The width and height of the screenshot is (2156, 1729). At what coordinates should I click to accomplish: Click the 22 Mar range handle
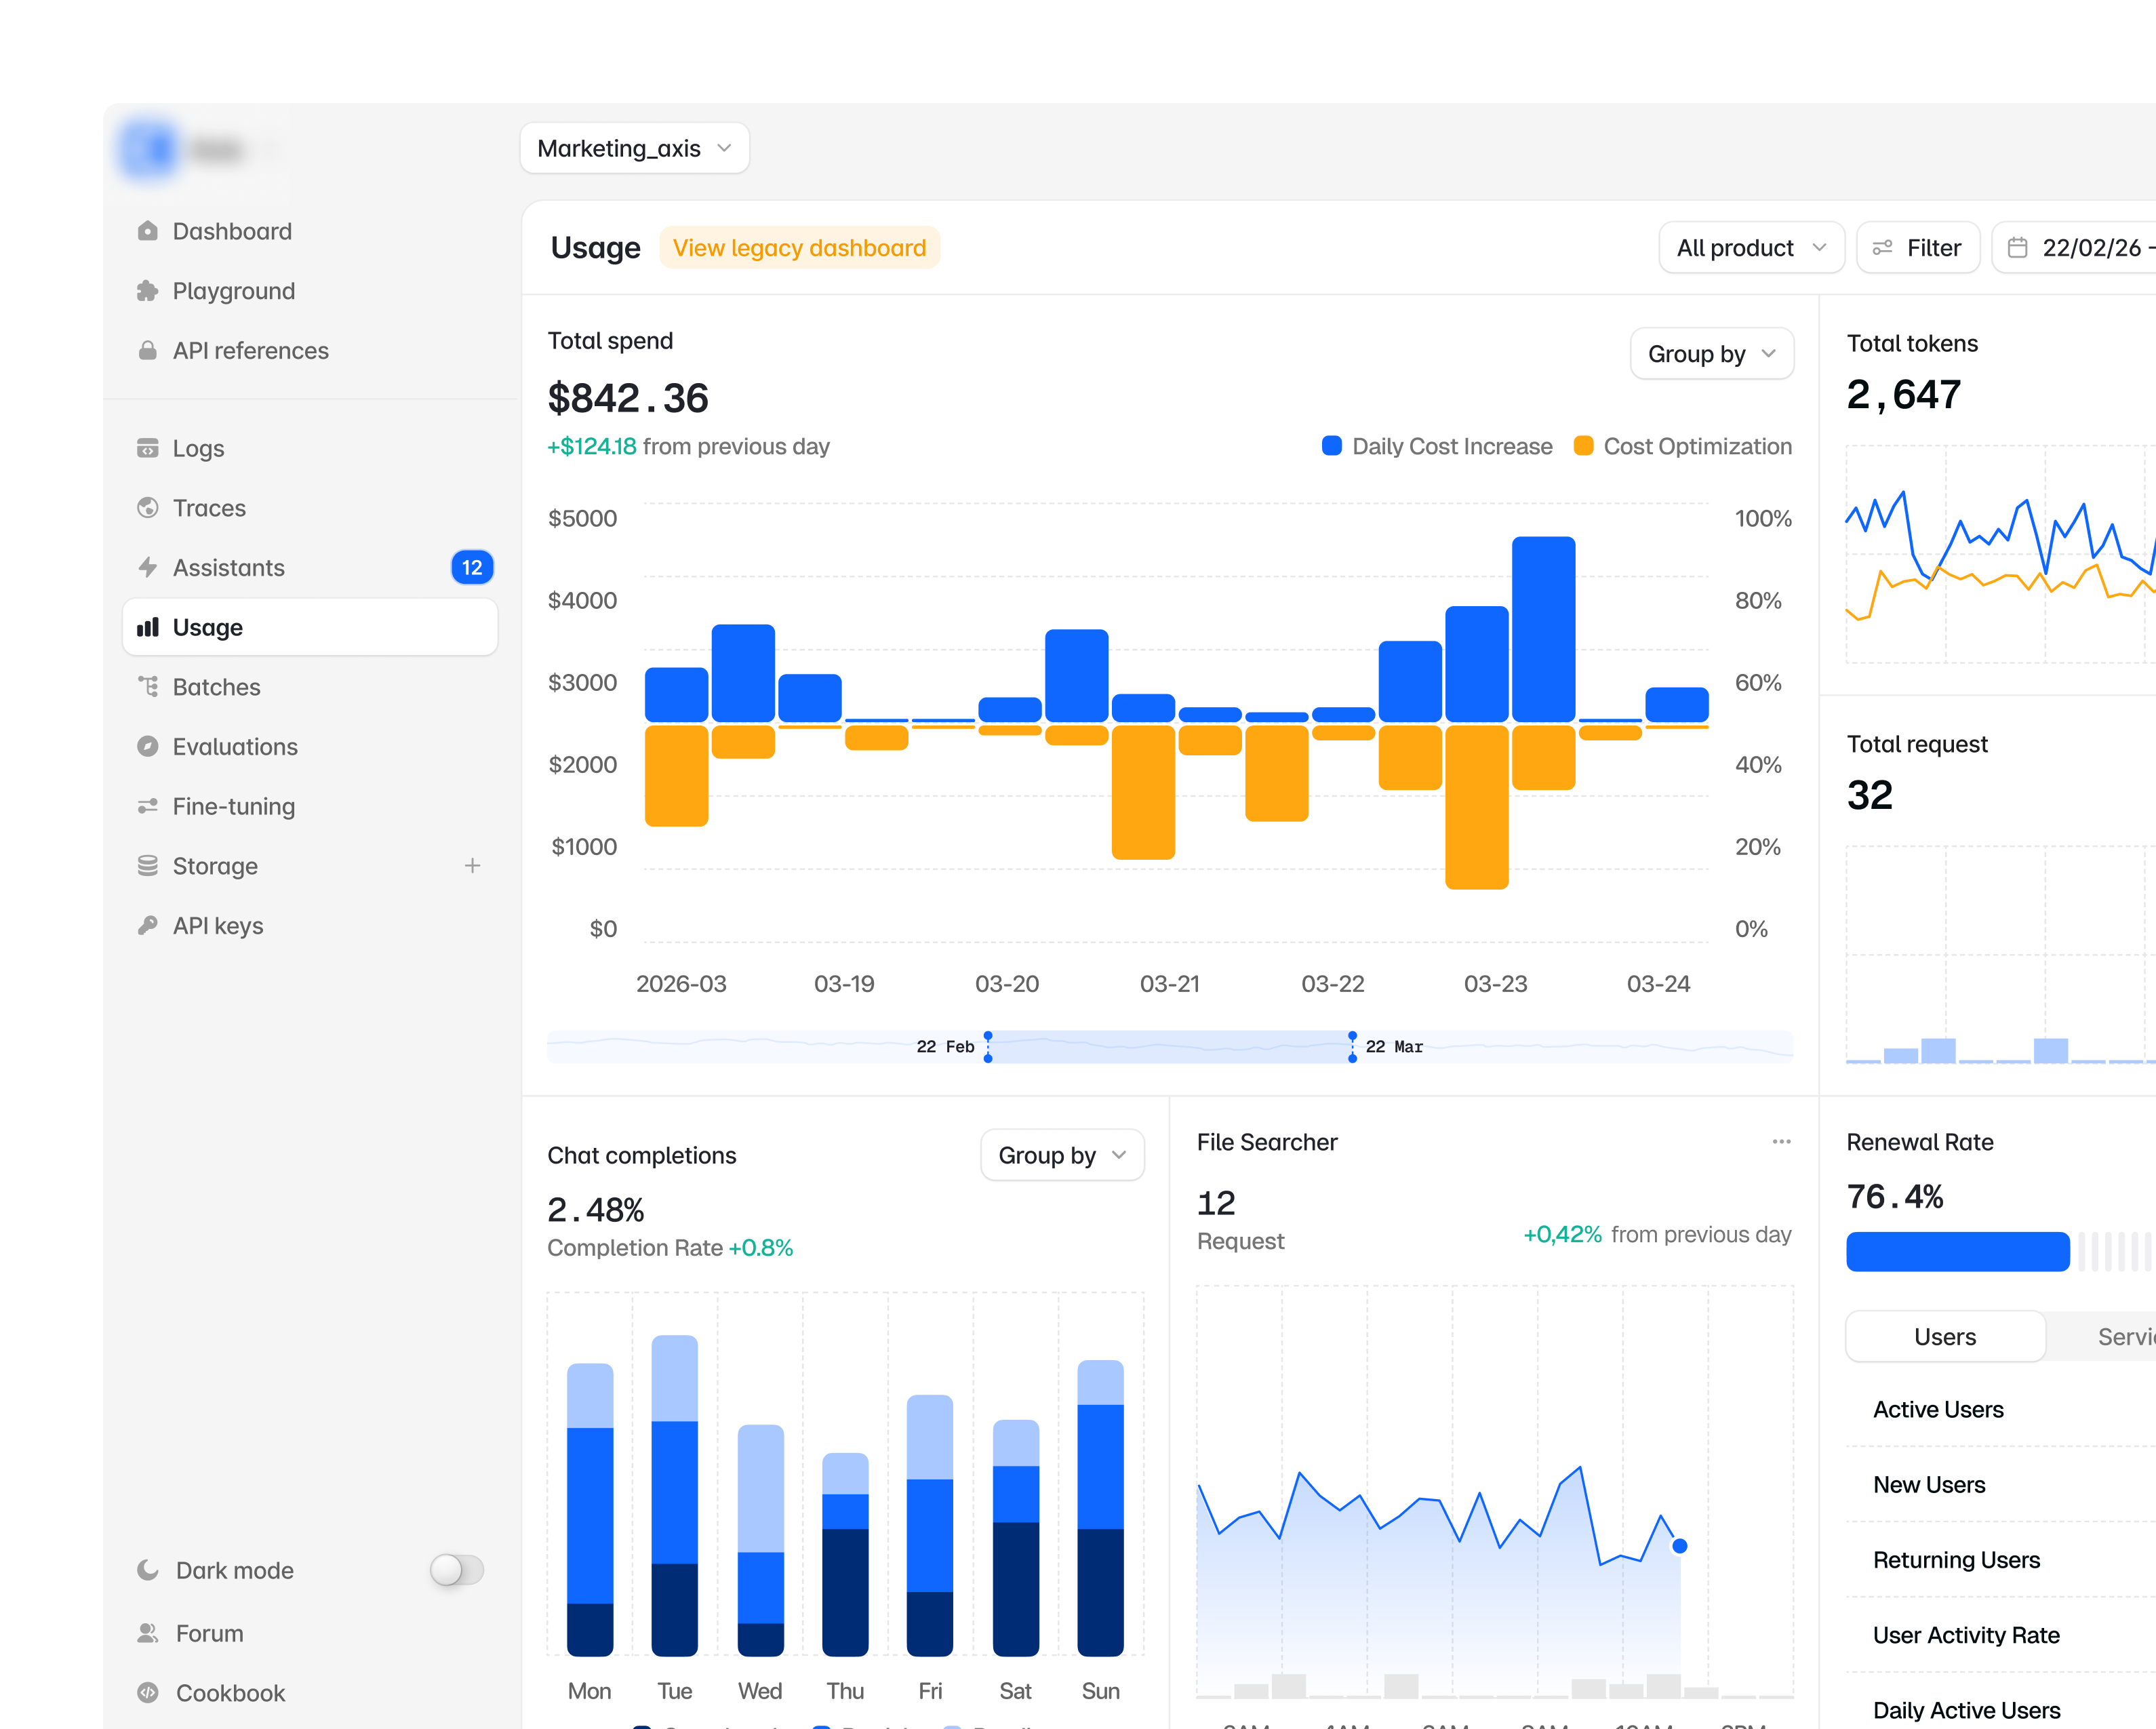1352,1047
